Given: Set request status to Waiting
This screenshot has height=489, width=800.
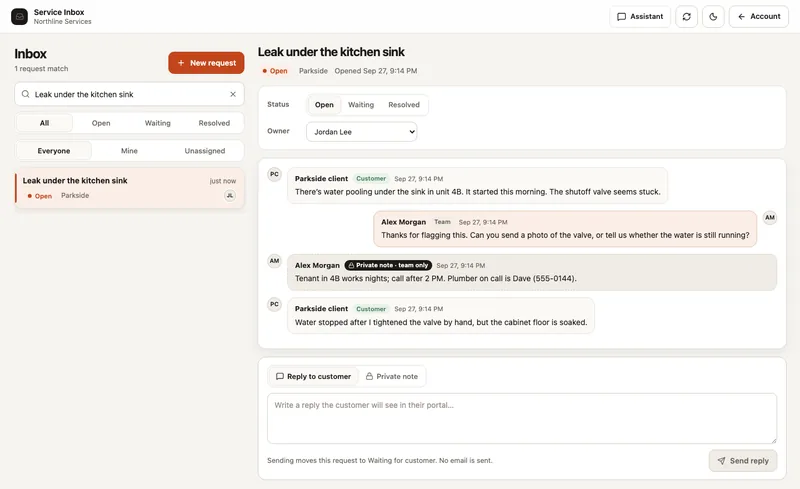Looking at the screenshot, I should 361,105.
